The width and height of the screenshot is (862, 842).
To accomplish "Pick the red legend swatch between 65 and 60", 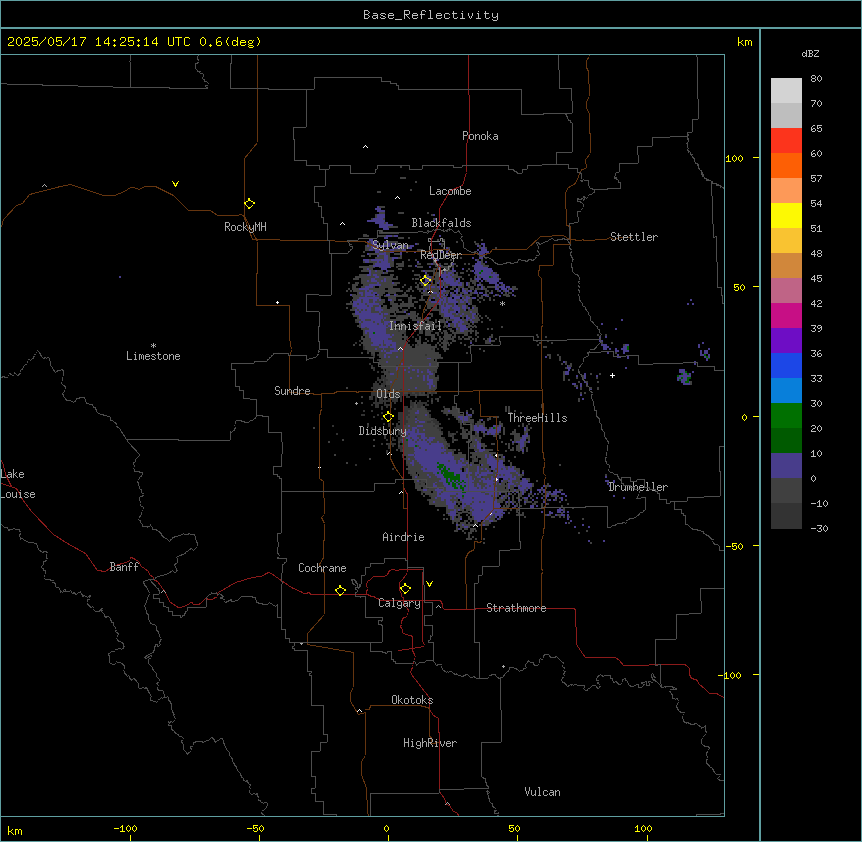I will [x=786, y=141].
